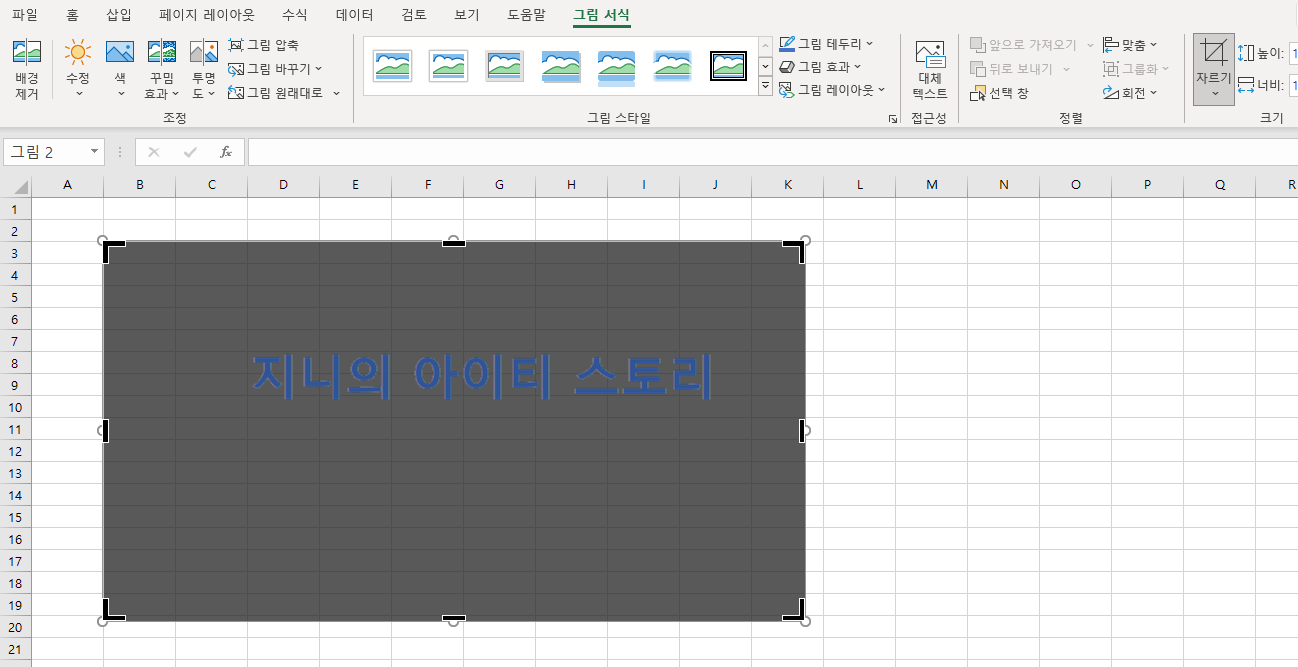The width and height of the screenshot is (1298, 667).
Task: Switch to the 홈 tab
Action: (72, 15)
